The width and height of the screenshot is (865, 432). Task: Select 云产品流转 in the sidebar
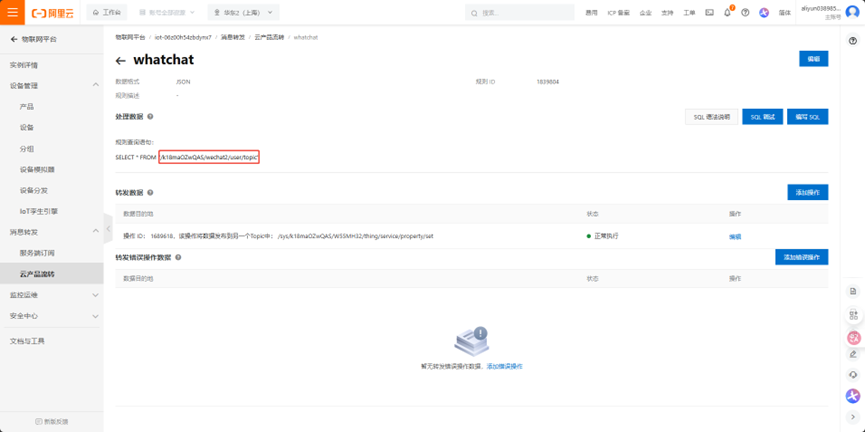37,274
